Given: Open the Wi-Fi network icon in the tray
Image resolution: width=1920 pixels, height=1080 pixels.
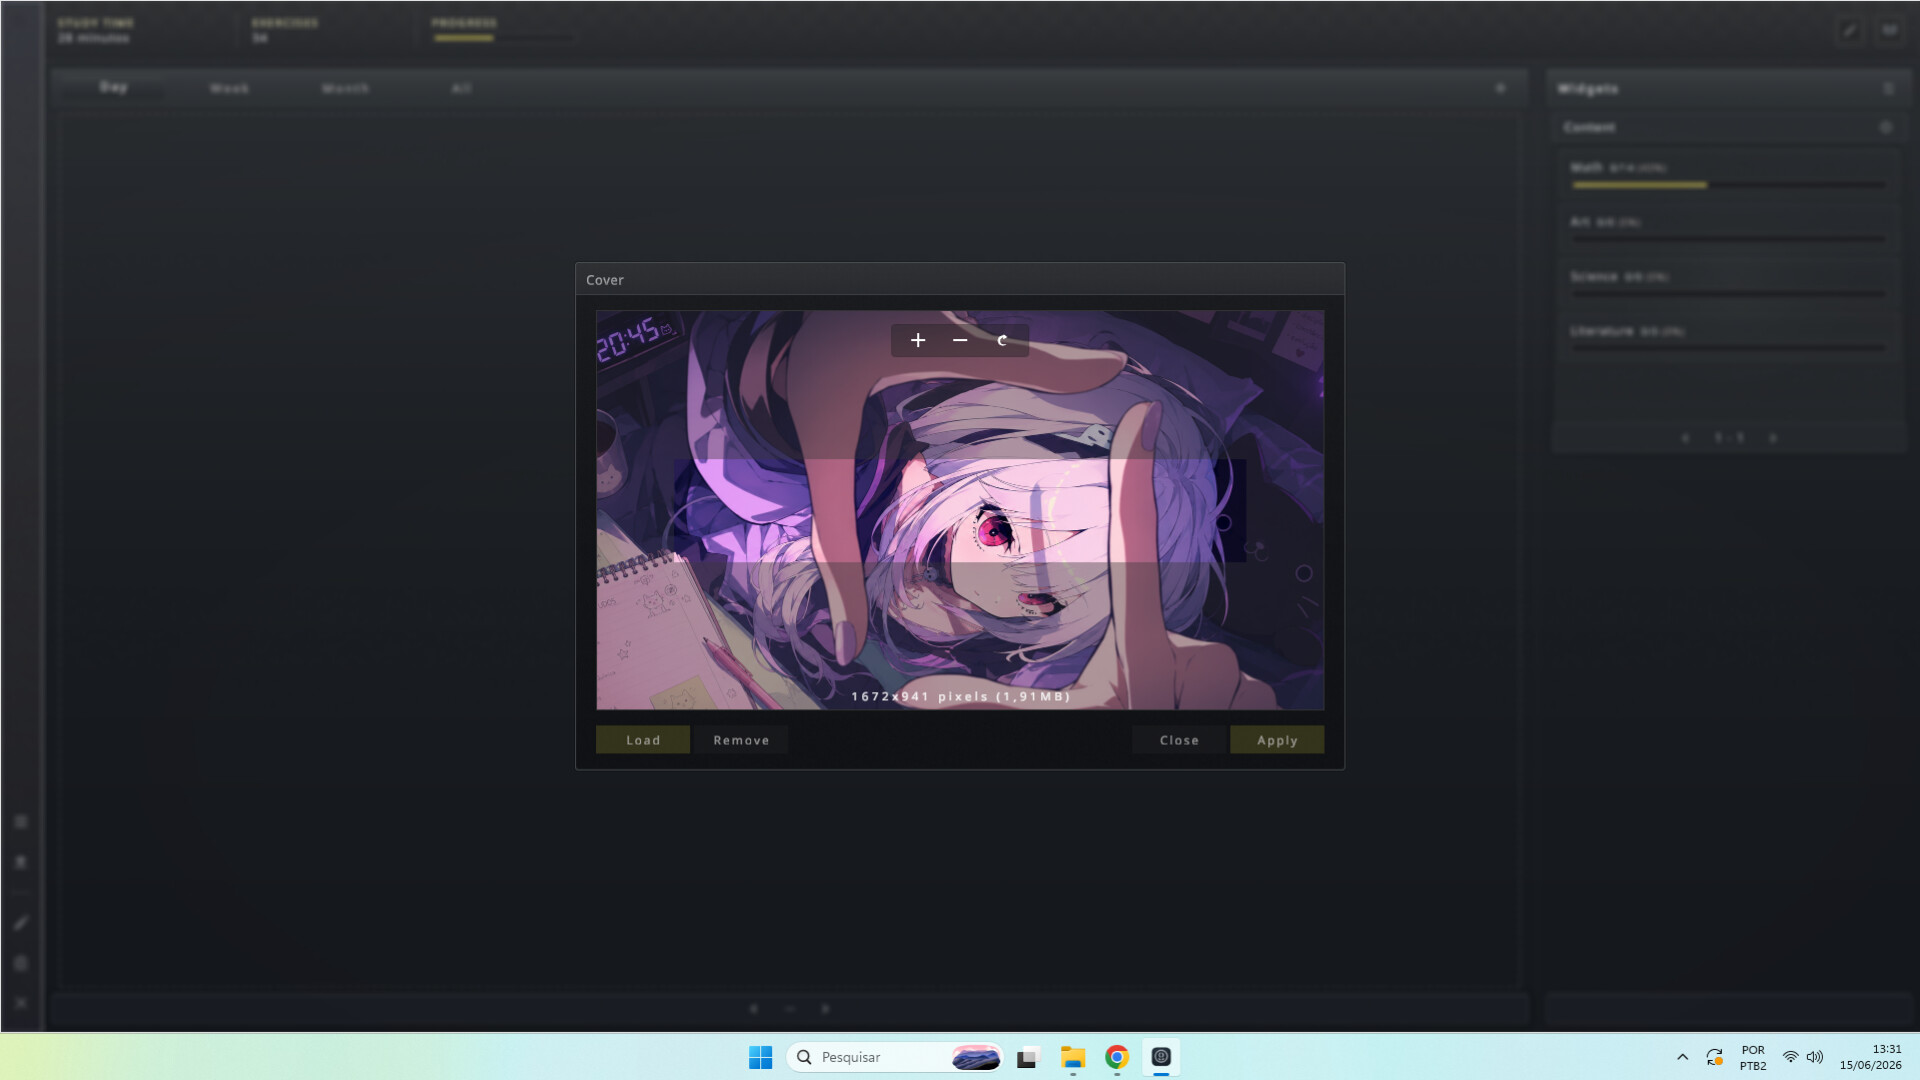Looking at the screenshot, I should click(1791, 1057).
